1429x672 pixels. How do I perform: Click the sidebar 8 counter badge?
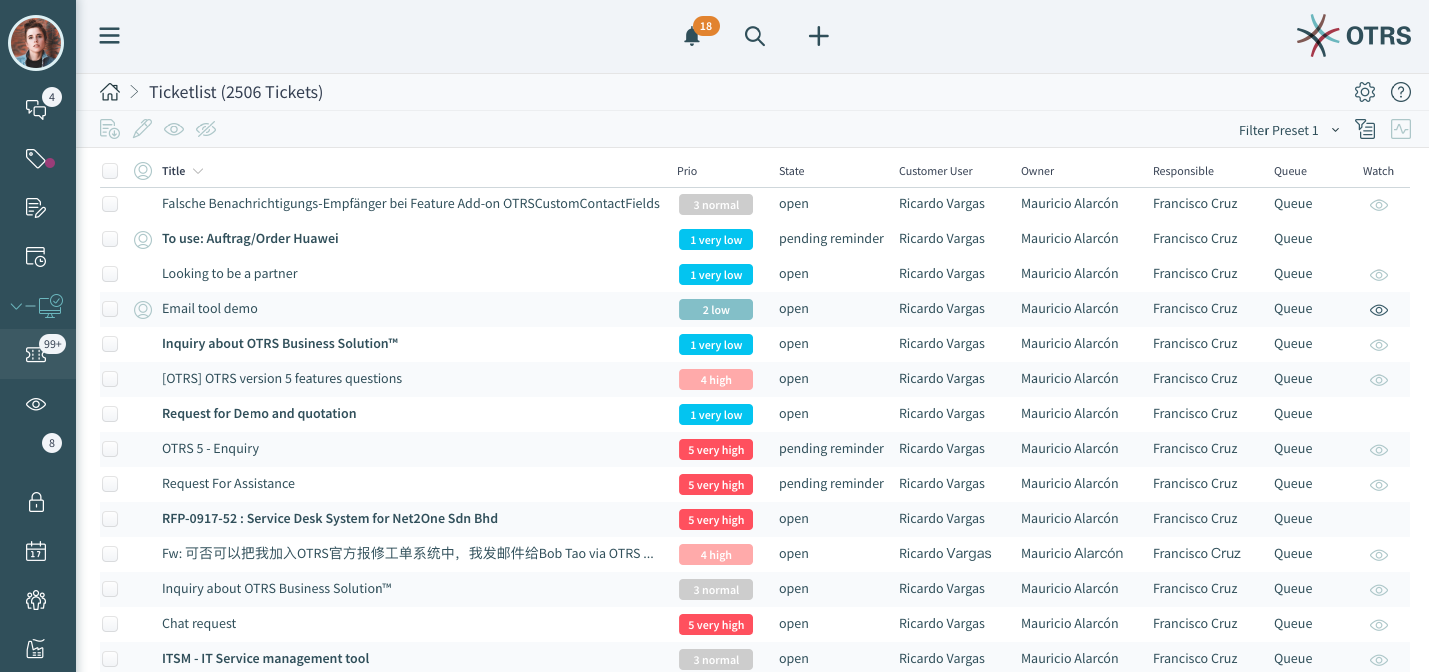tap(52, 443)
